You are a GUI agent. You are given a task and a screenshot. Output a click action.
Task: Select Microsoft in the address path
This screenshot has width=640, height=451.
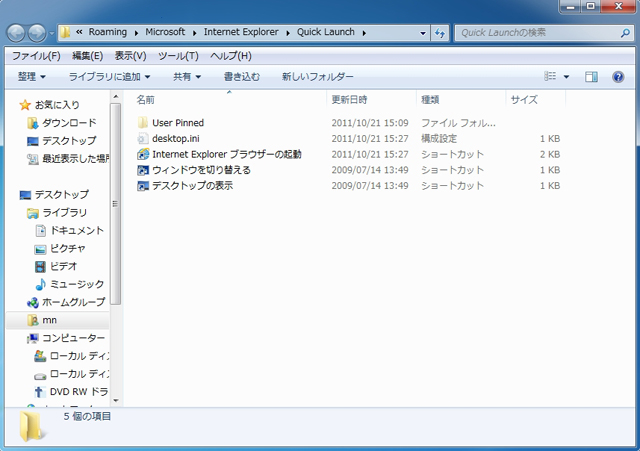point(165,32)
